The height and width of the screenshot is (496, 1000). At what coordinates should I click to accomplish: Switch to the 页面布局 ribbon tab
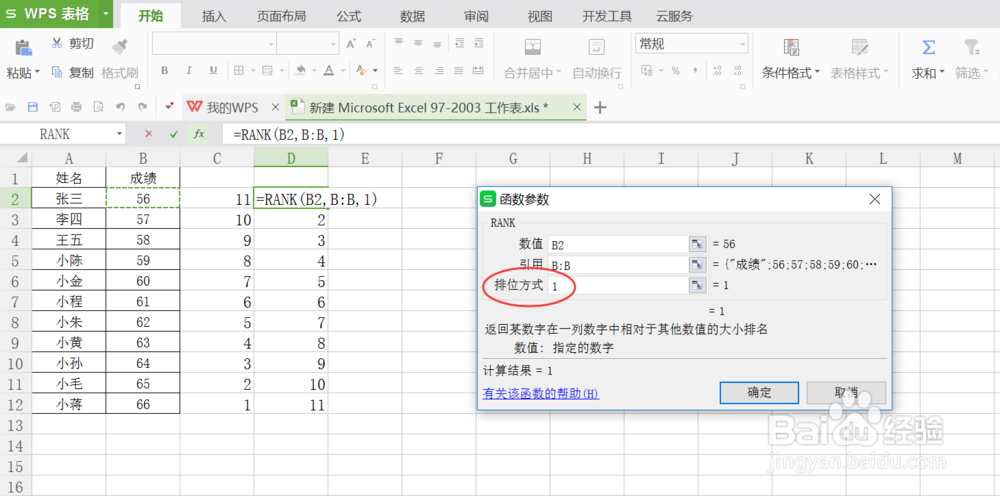pos(281,17)
